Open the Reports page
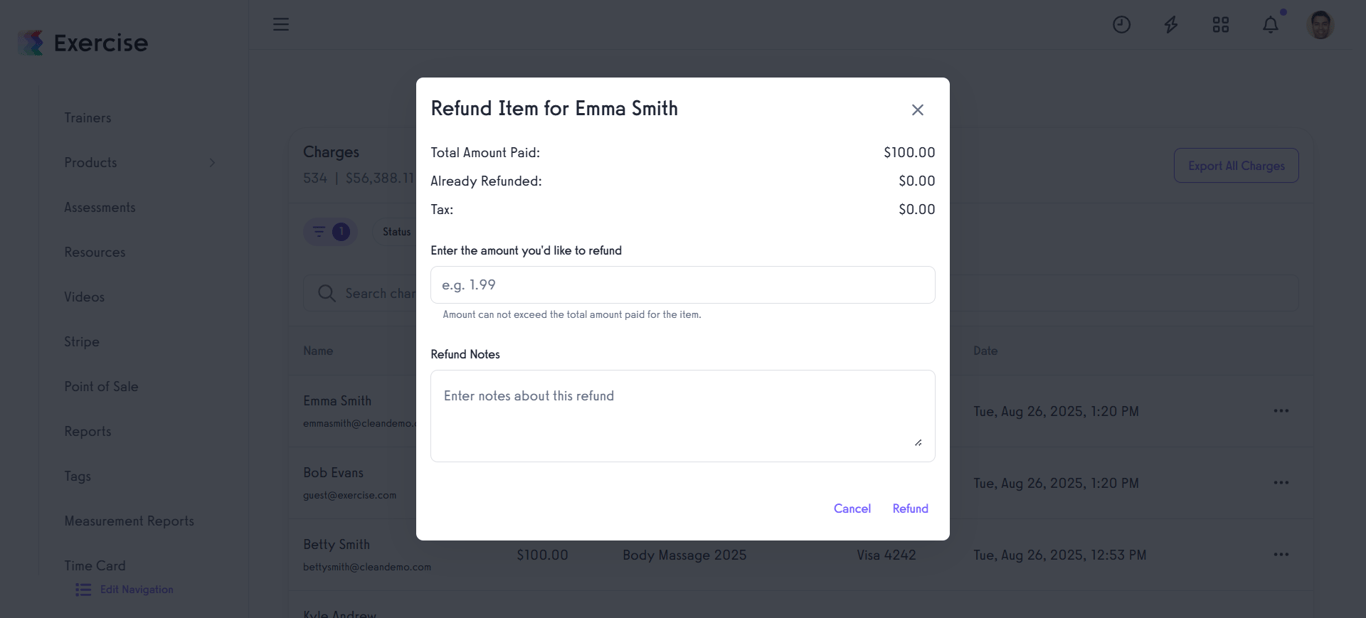 (87, 431)
